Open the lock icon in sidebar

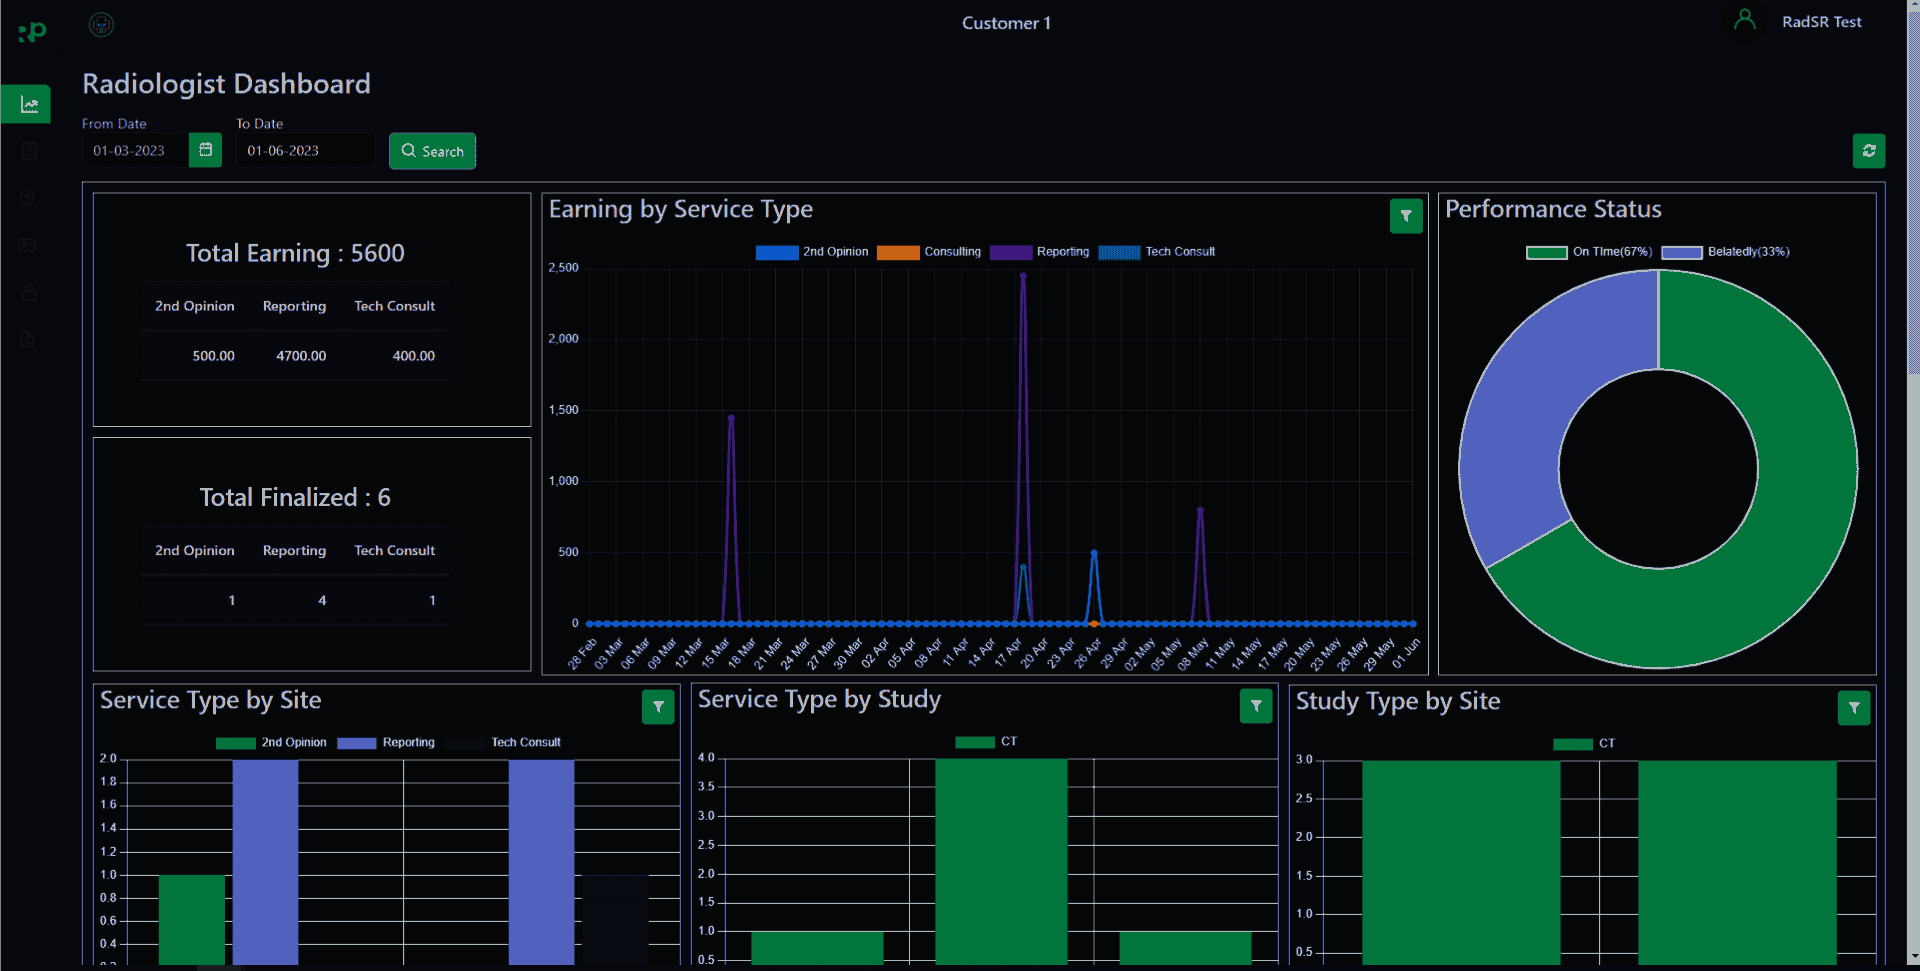click(28, 292)
